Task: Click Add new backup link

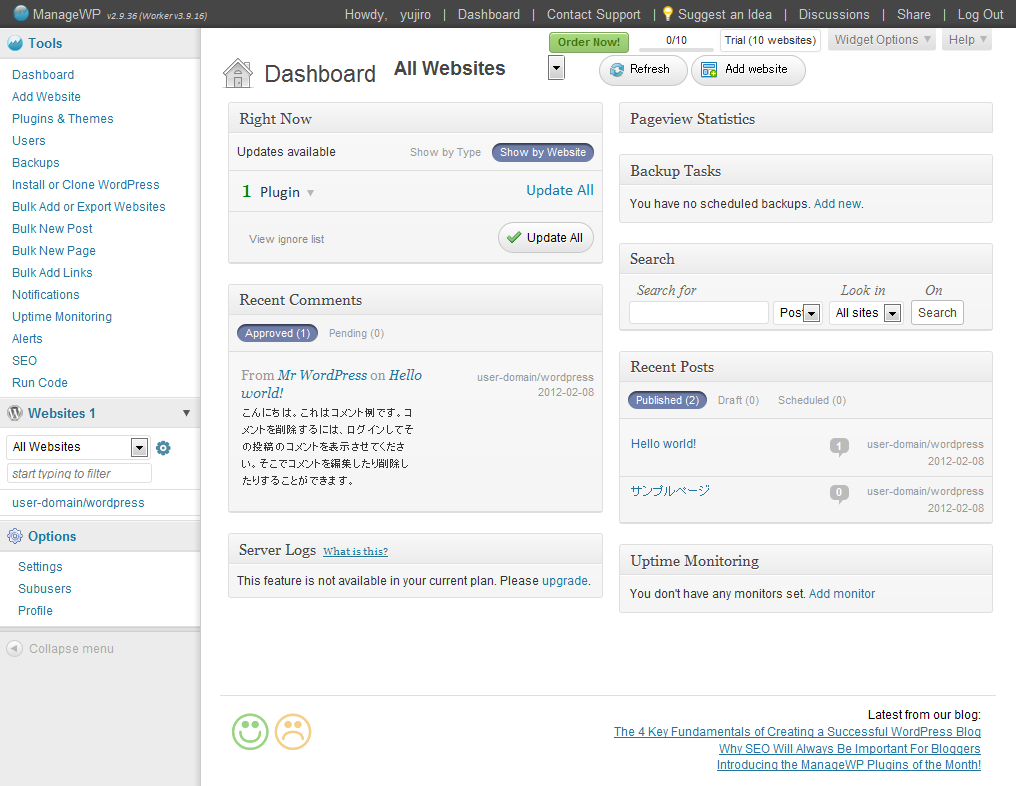Action: click(837, 203)
